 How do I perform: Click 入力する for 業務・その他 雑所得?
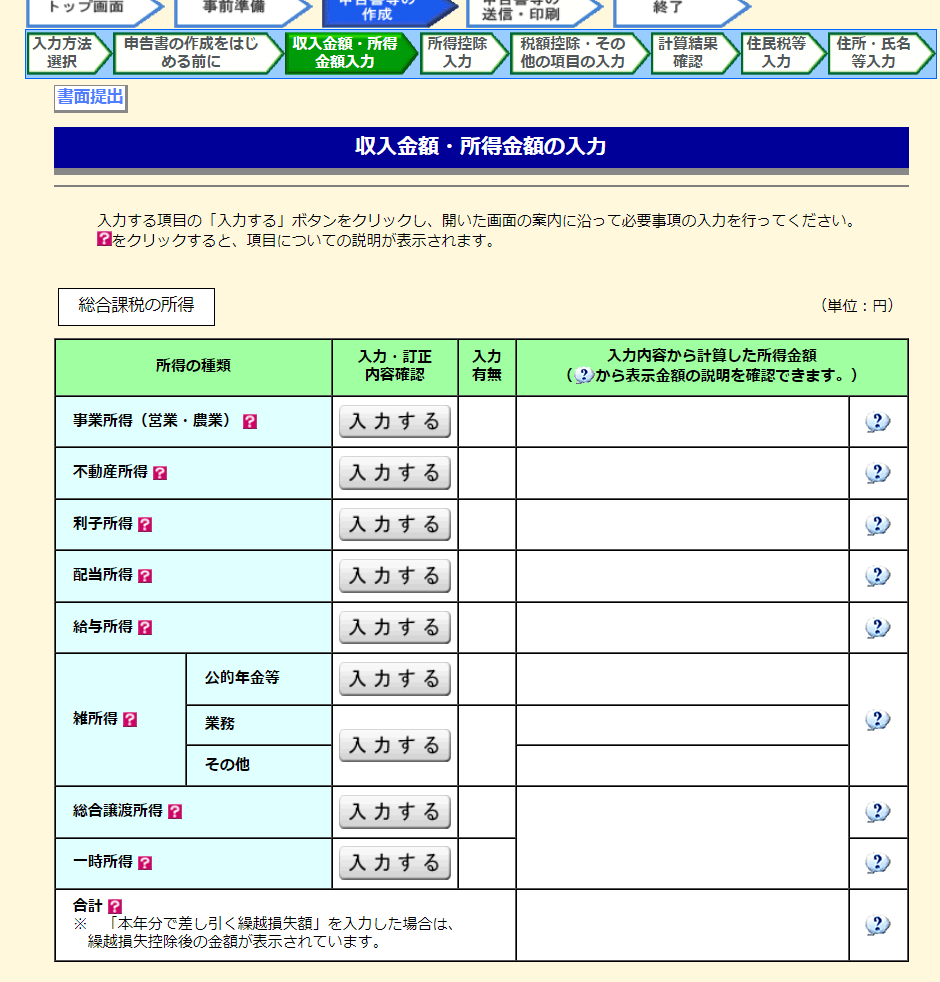pos(395,745)
